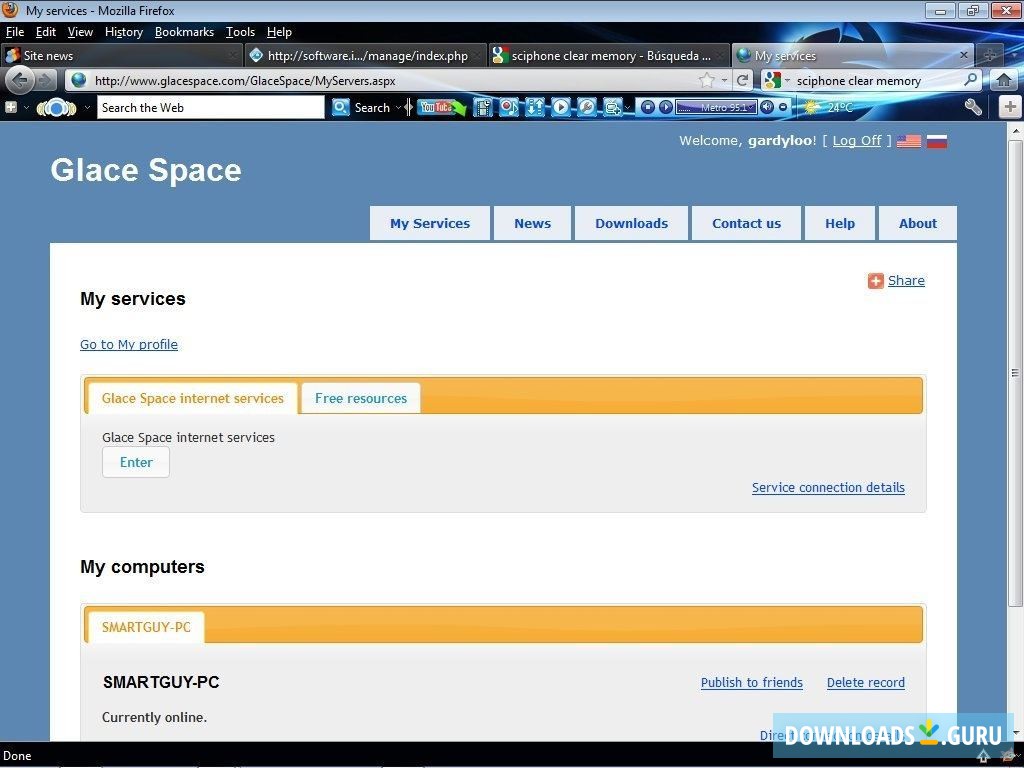Click inside the Search the Web field
Screen dimensions: 1024x768
210,107
